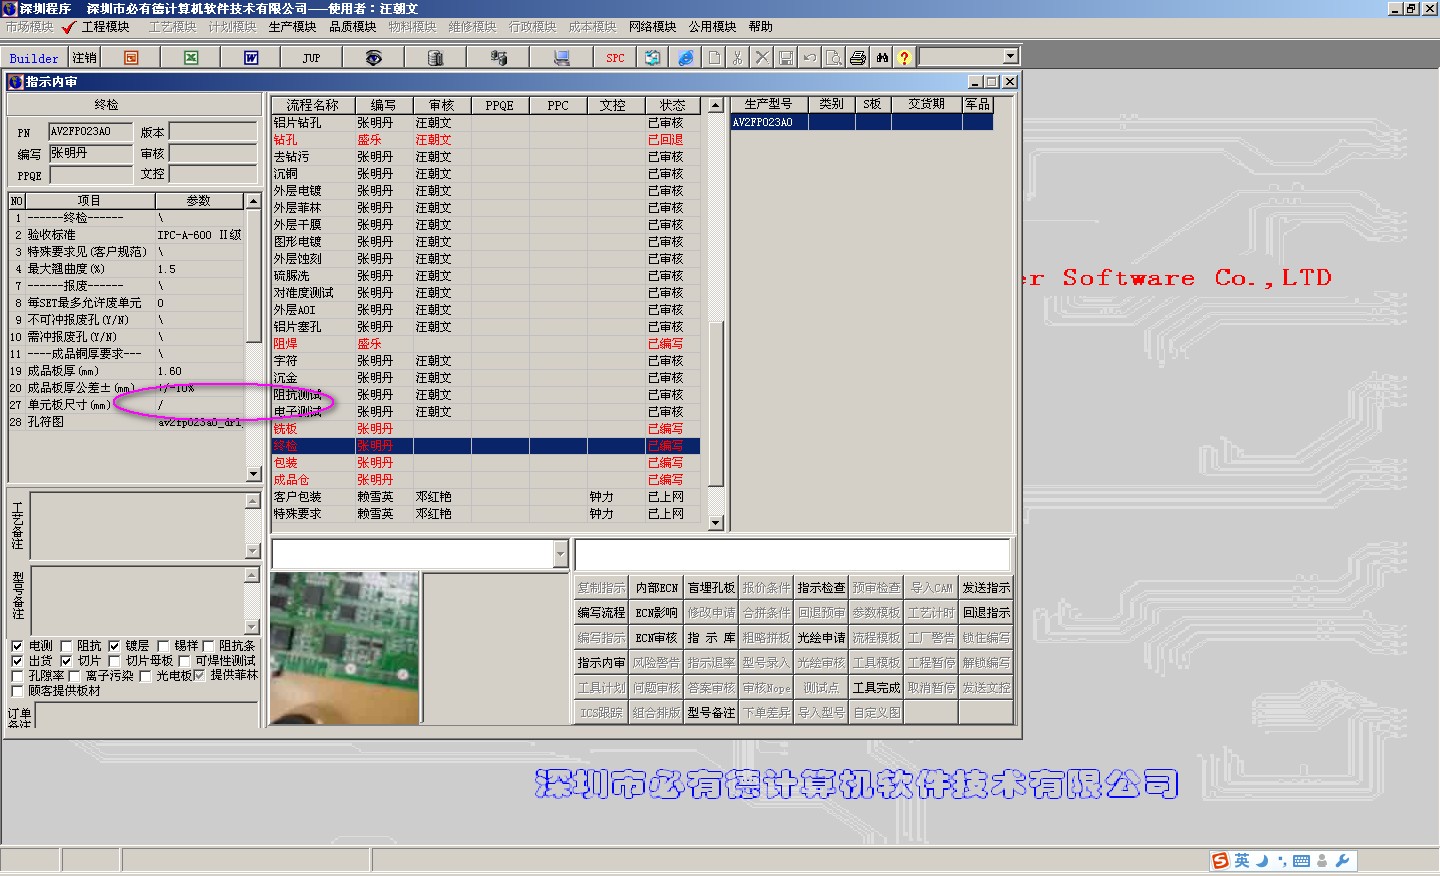Click the Word export toolbar icon
The width and height of the screenshot is (1440, 876).
[x=251, y=58]
